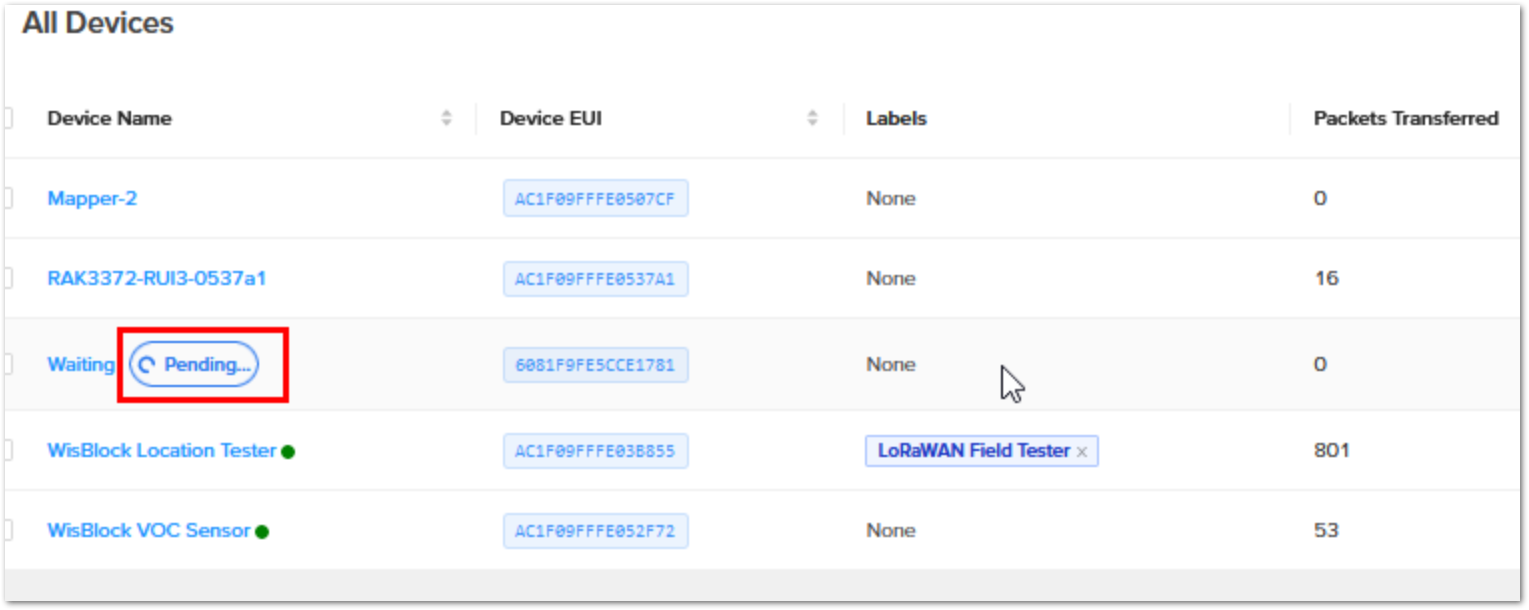Click green status dot for WisBlock VOC Sensor
Viewport: 1529px width, 610px height.
[x=262, y=532]
